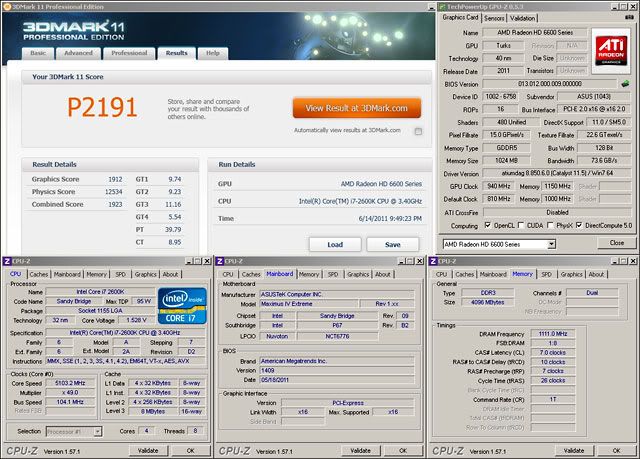
Task: Click the Multiplier x 49.0 field
Action: (x=70, y=392)
